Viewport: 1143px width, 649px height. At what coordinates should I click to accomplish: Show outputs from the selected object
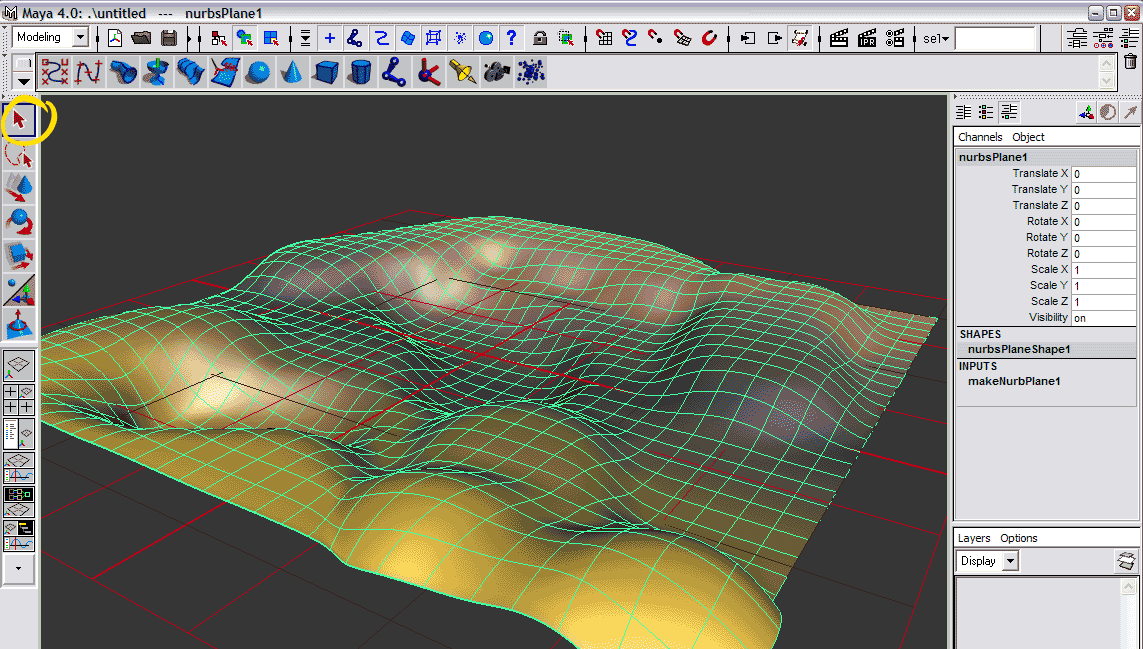[774, 38]
